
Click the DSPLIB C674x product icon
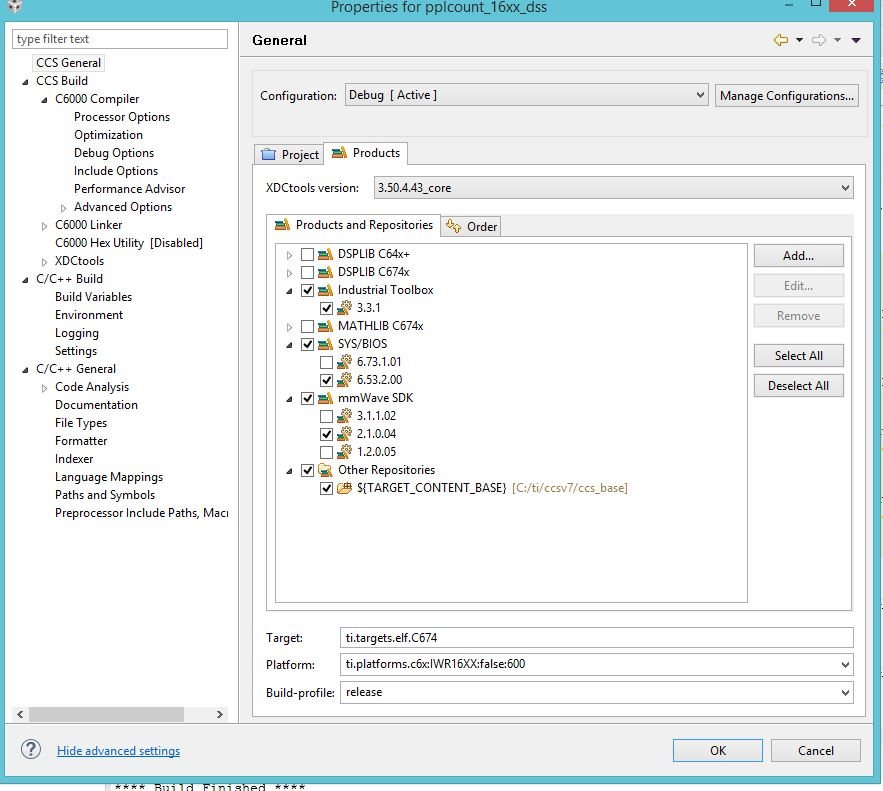325,272
